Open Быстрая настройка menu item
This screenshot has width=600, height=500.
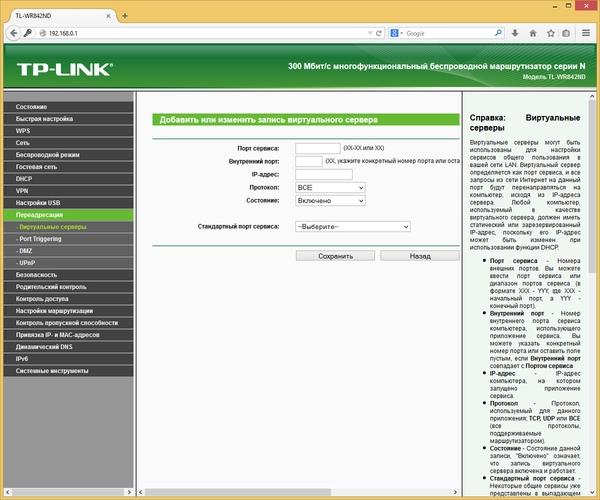pyautogui.click(x=69, y=119)
